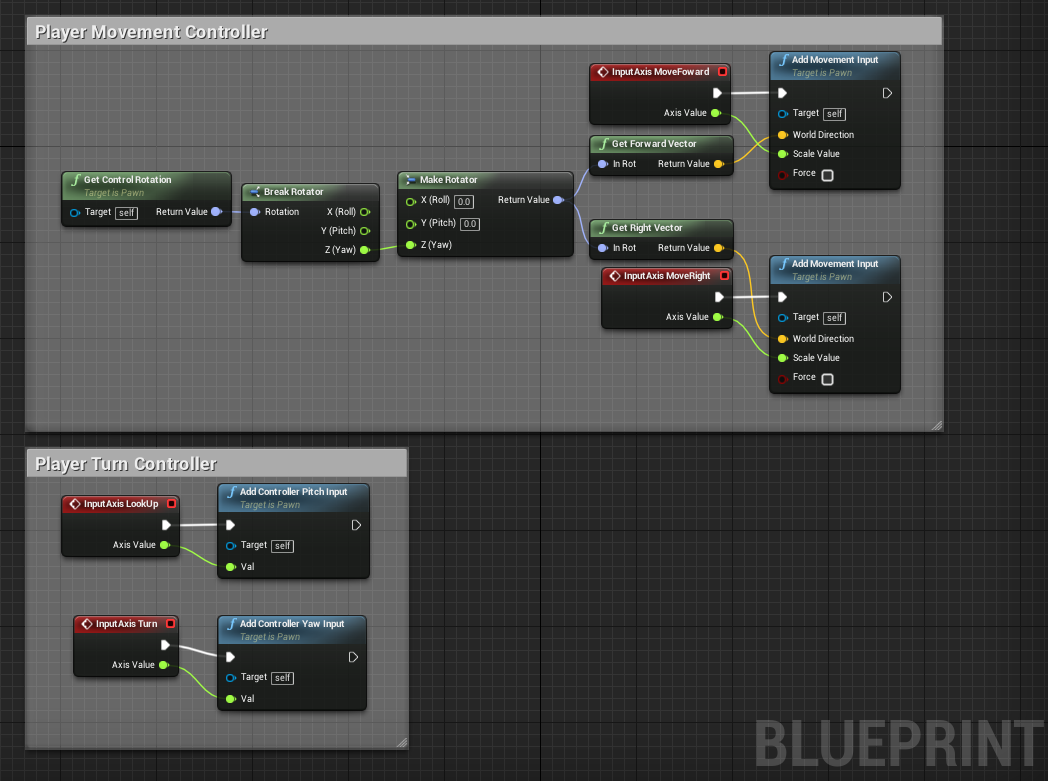
Task: Click InputAxis LookUp Axis Value pin
Action: pyautogui.click(x=165, y=545)
